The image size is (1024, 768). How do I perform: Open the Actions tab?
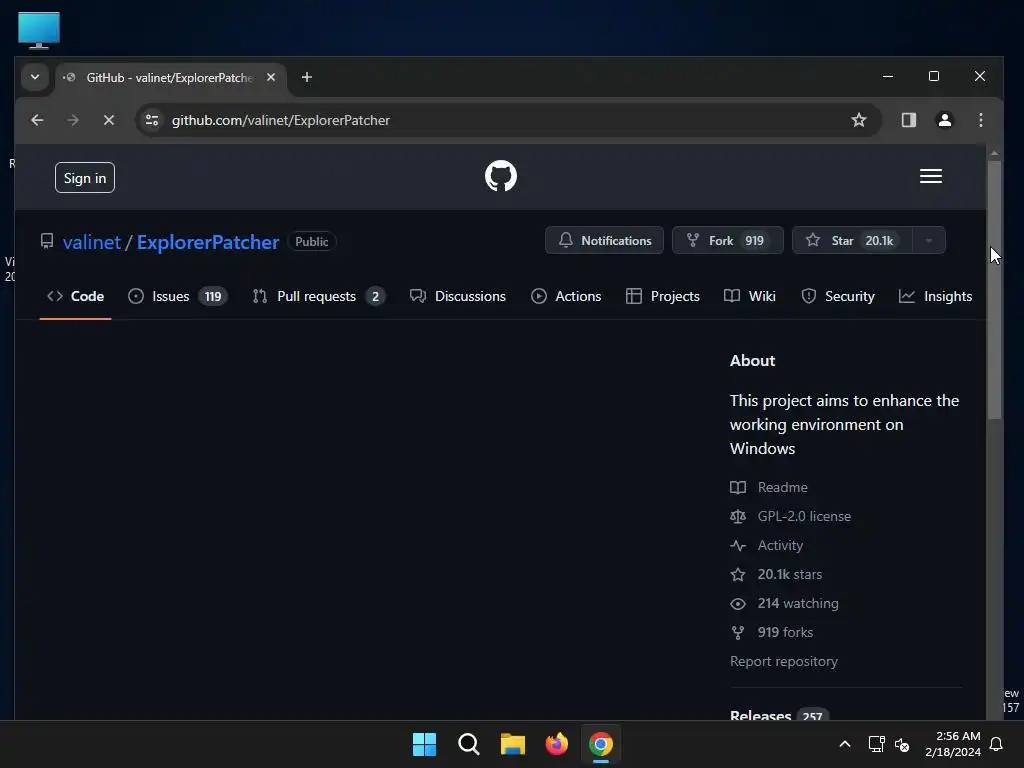(x=566, y=296)
